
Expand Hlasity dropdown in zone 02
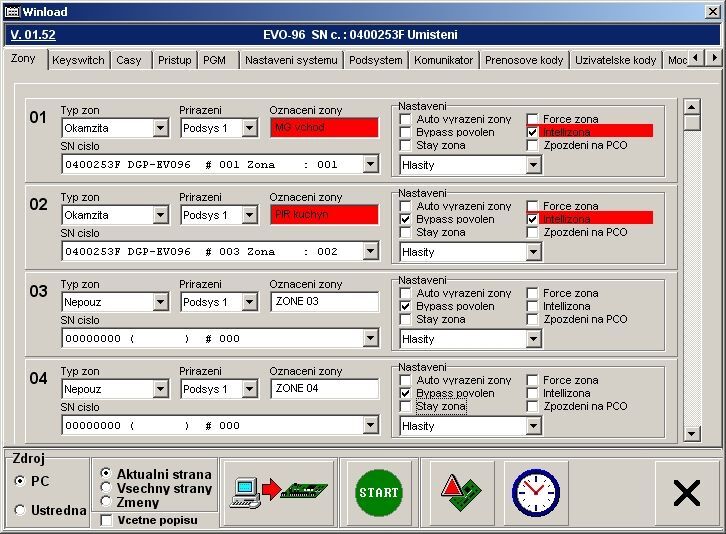(x=533, y=252)
